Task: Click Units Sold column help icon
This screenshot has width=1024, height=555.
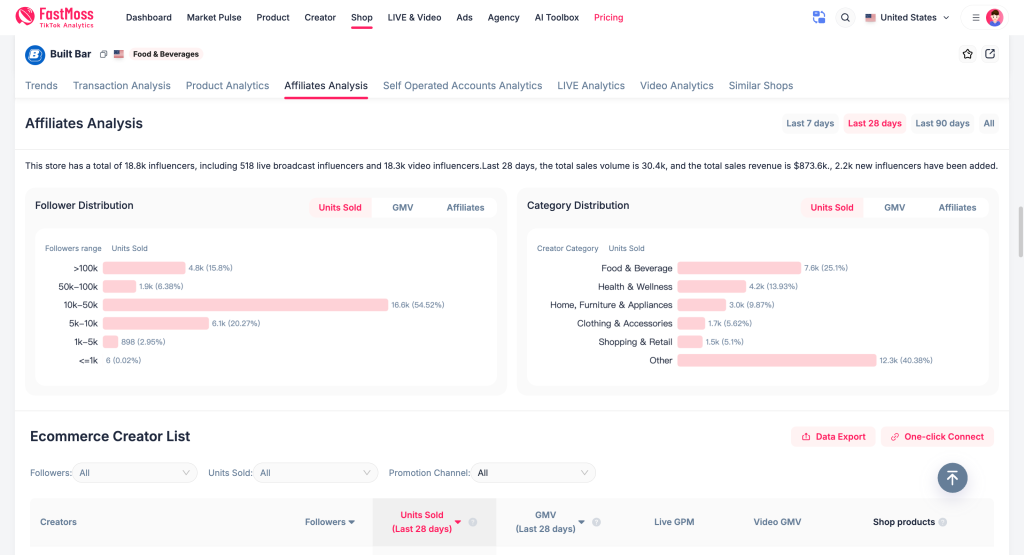Action: (x=473, y=522)
